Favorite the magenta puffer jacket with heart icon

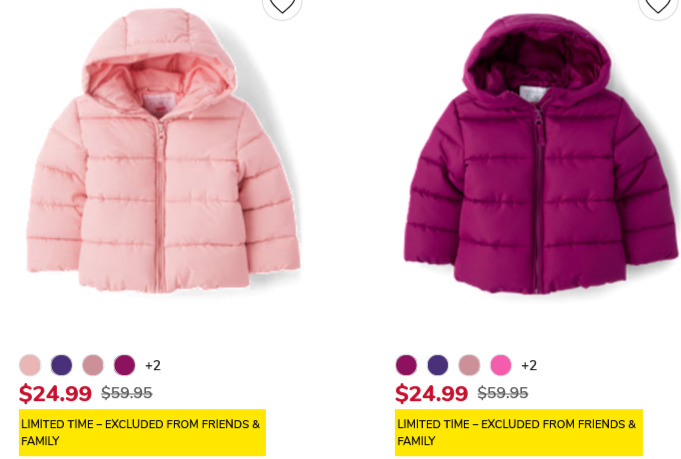pos(658,6)
